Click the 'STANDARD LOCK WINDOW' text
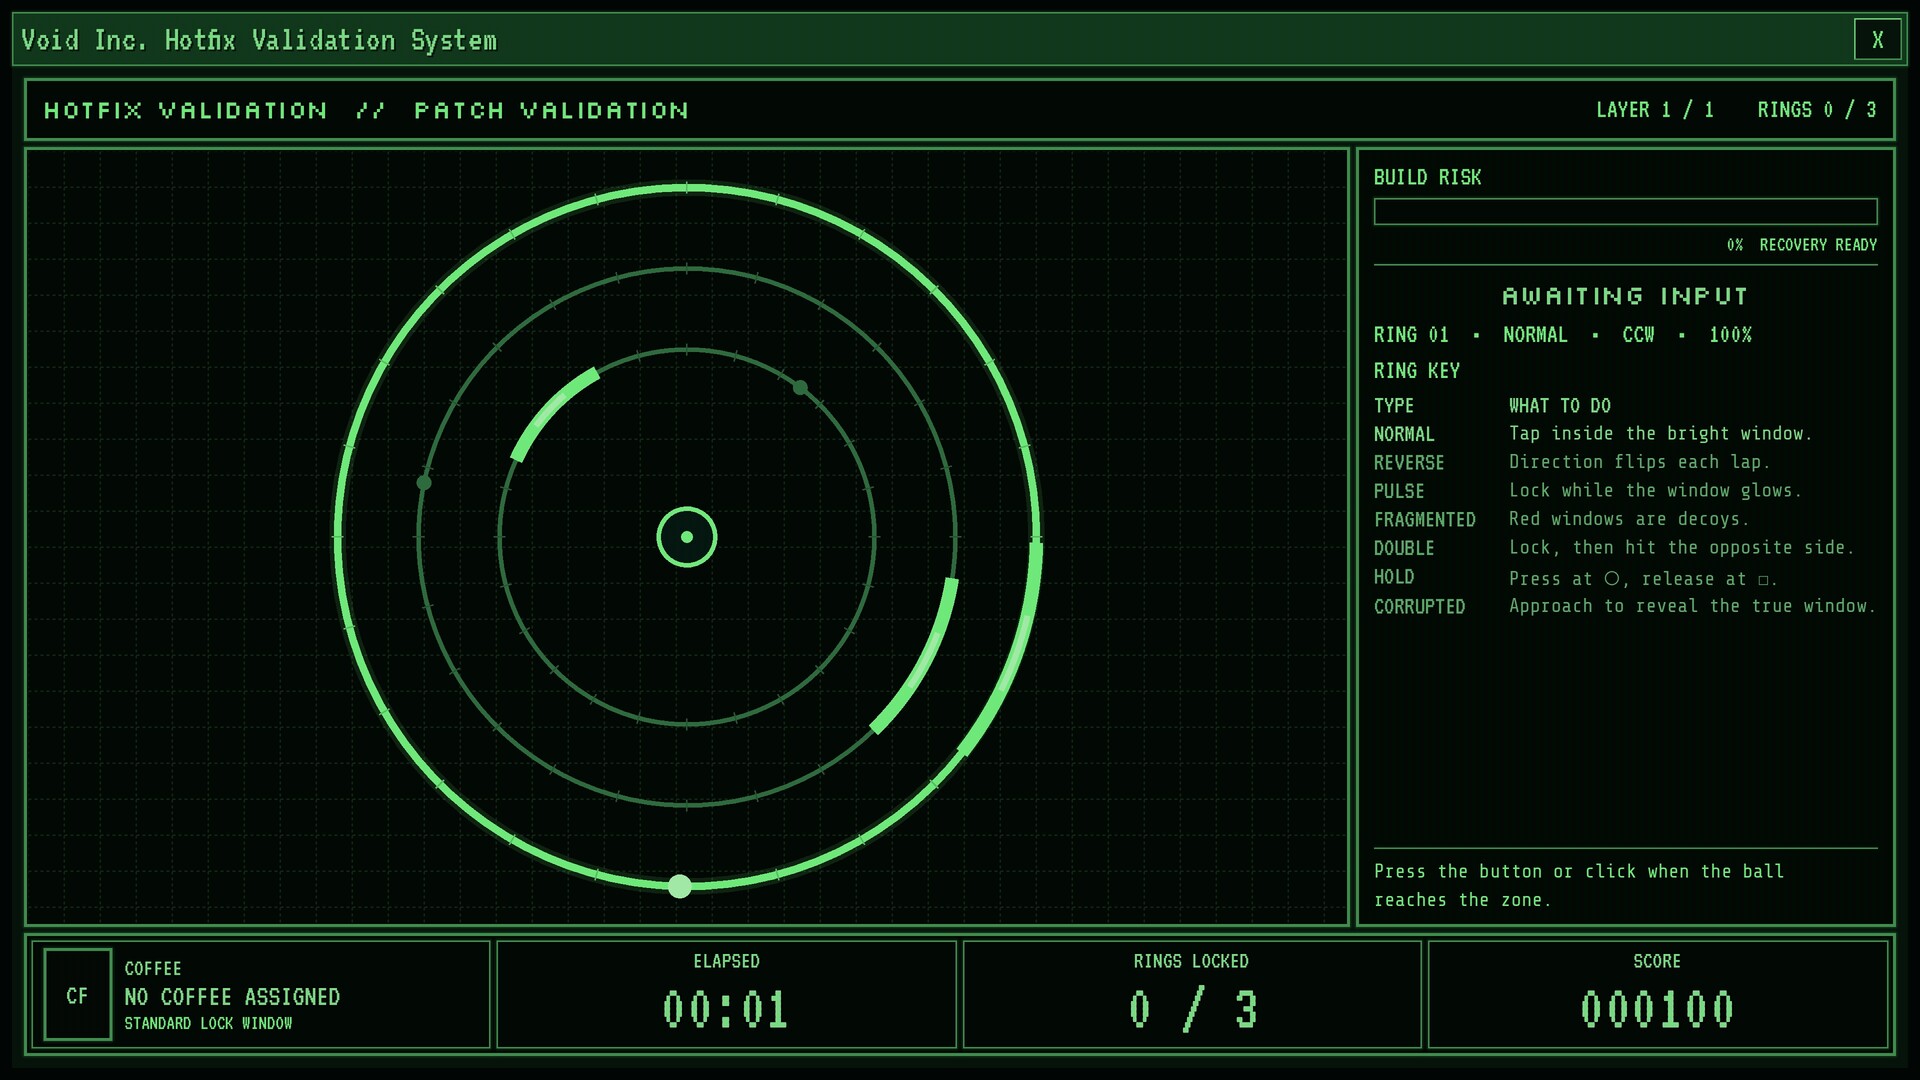 click(208, 1024)
